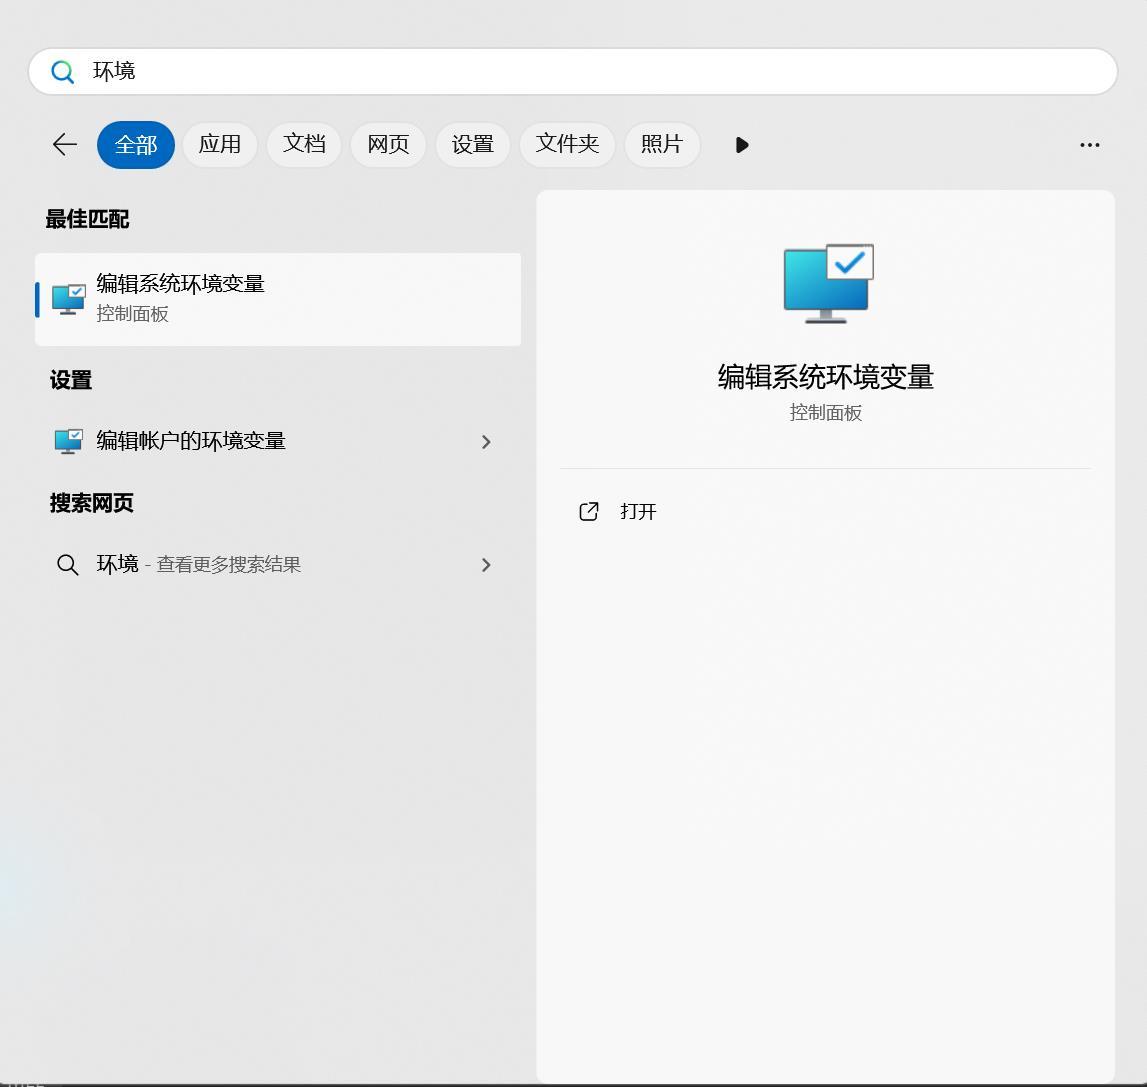Viewport: 1147px width, 1087px height.
Task: Switch to the 设置 filter tab
Action: [x=472, y=144]
